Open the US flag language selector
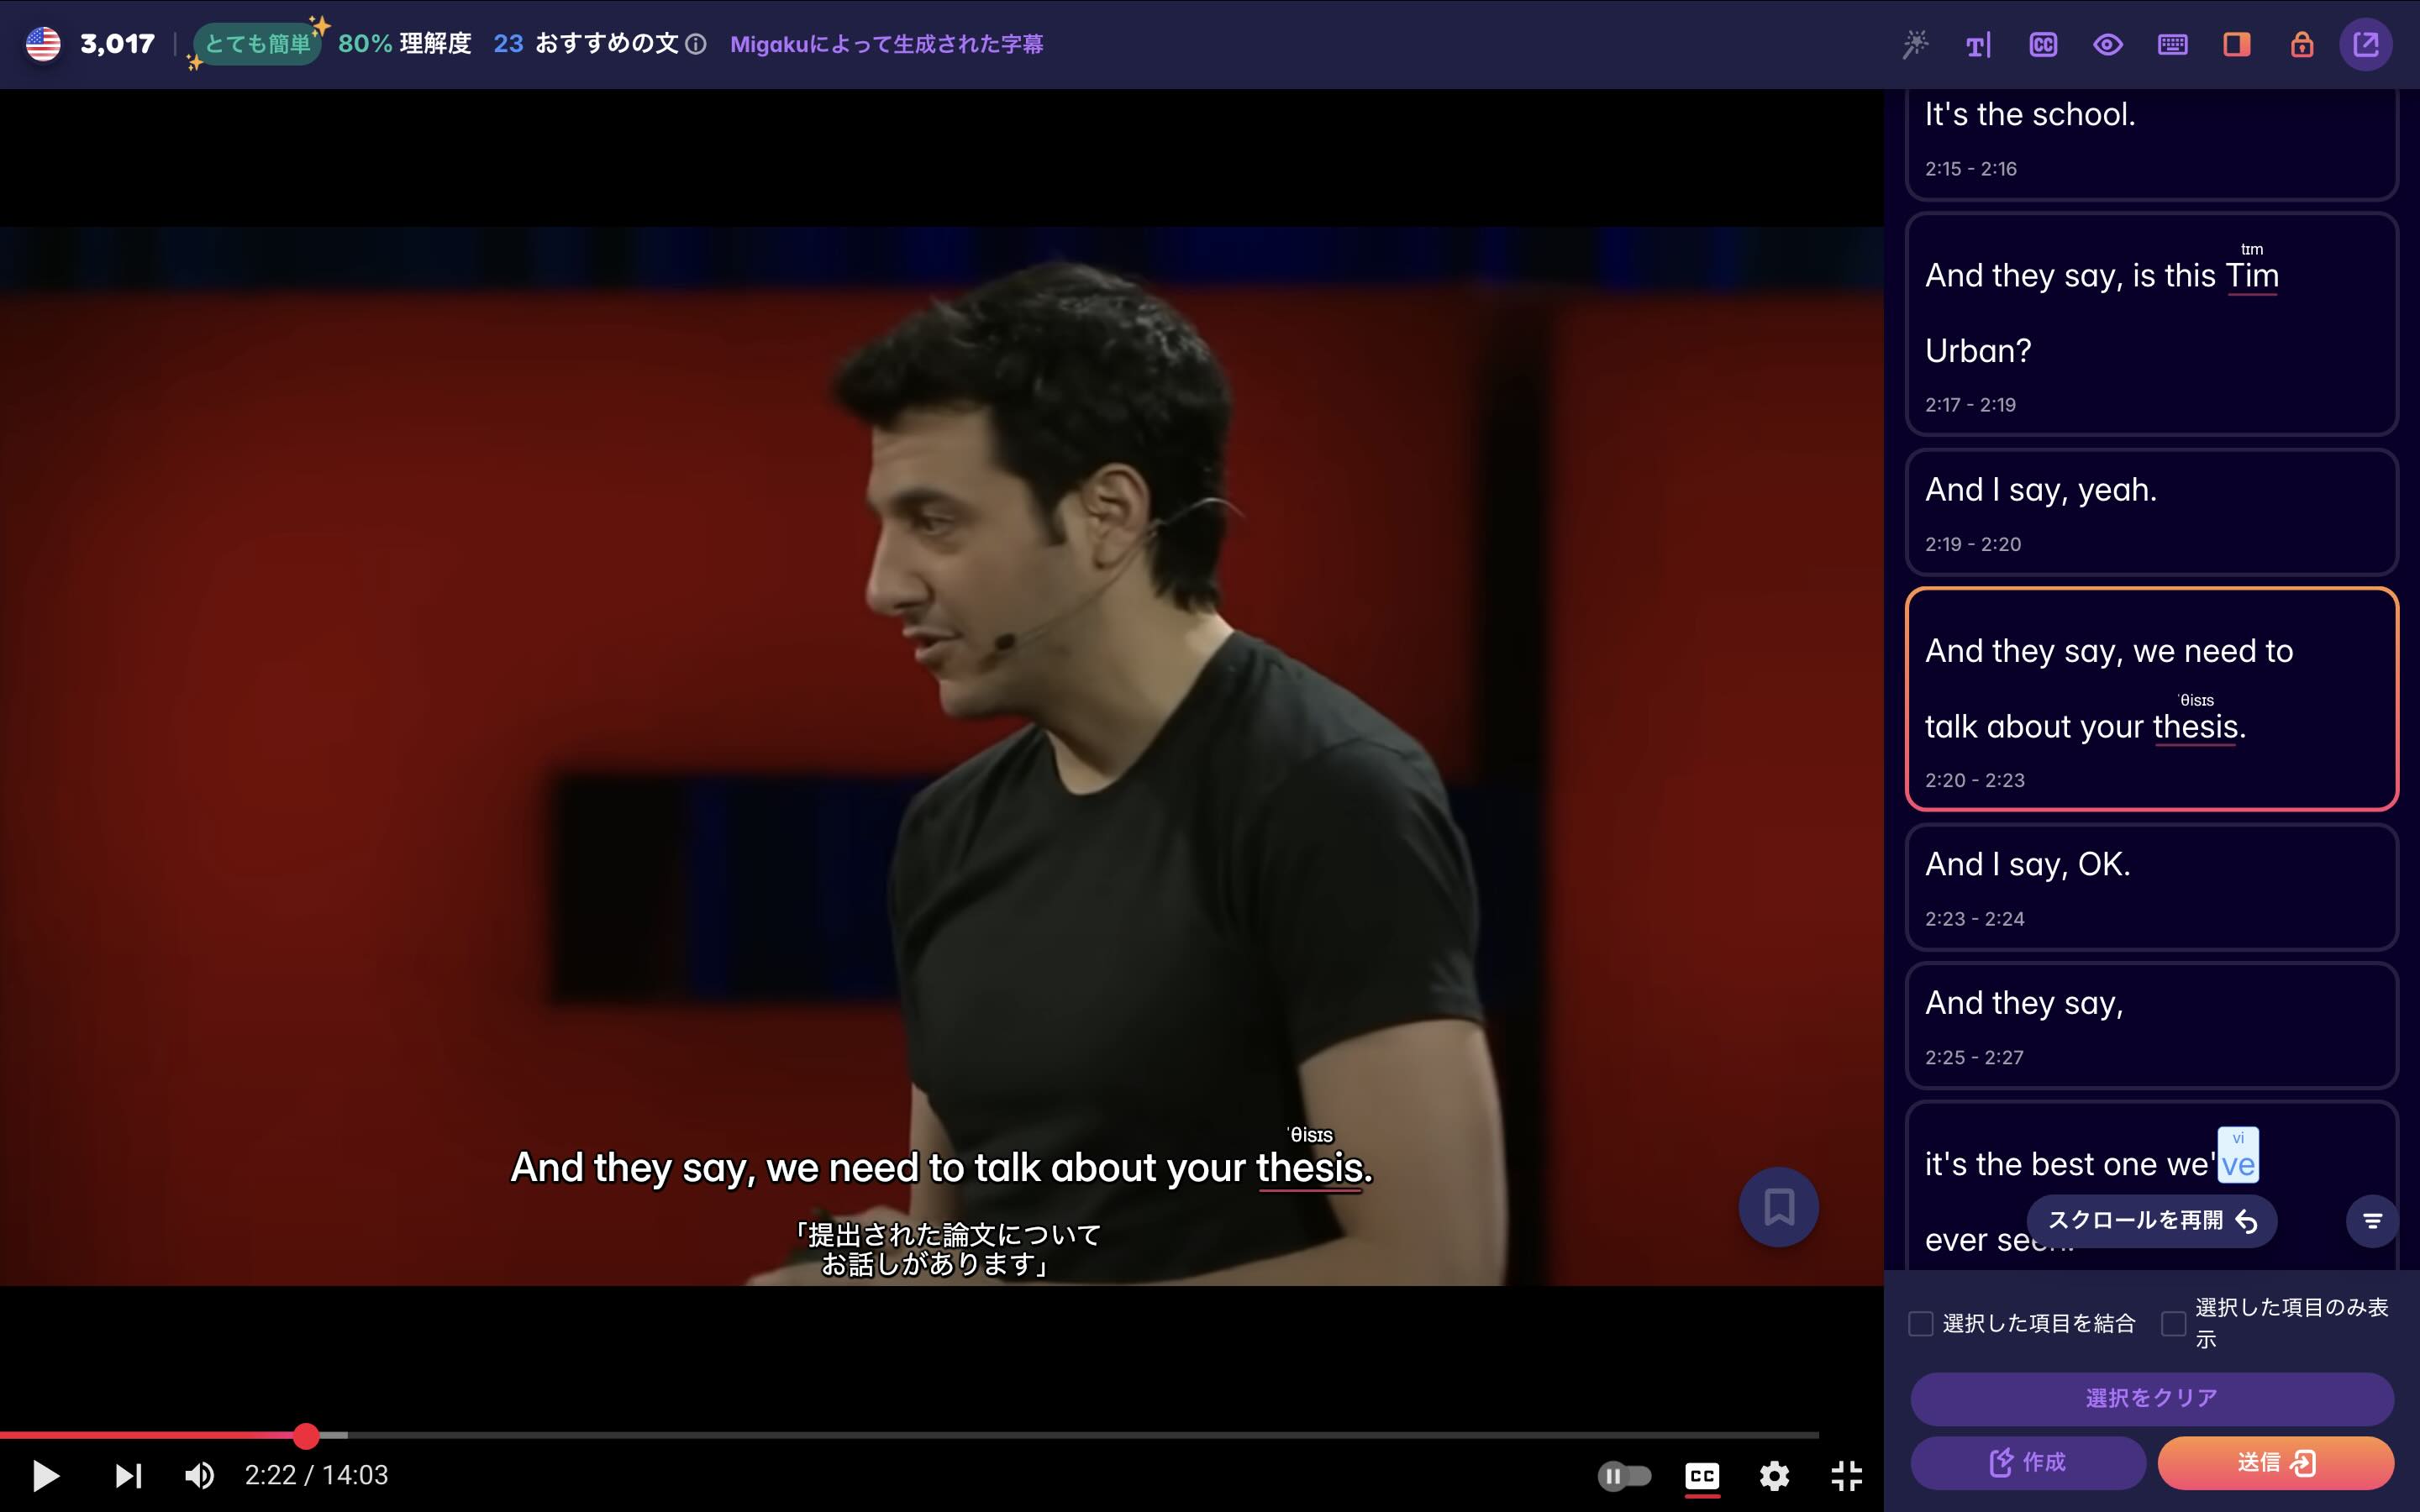 [42, 44]
